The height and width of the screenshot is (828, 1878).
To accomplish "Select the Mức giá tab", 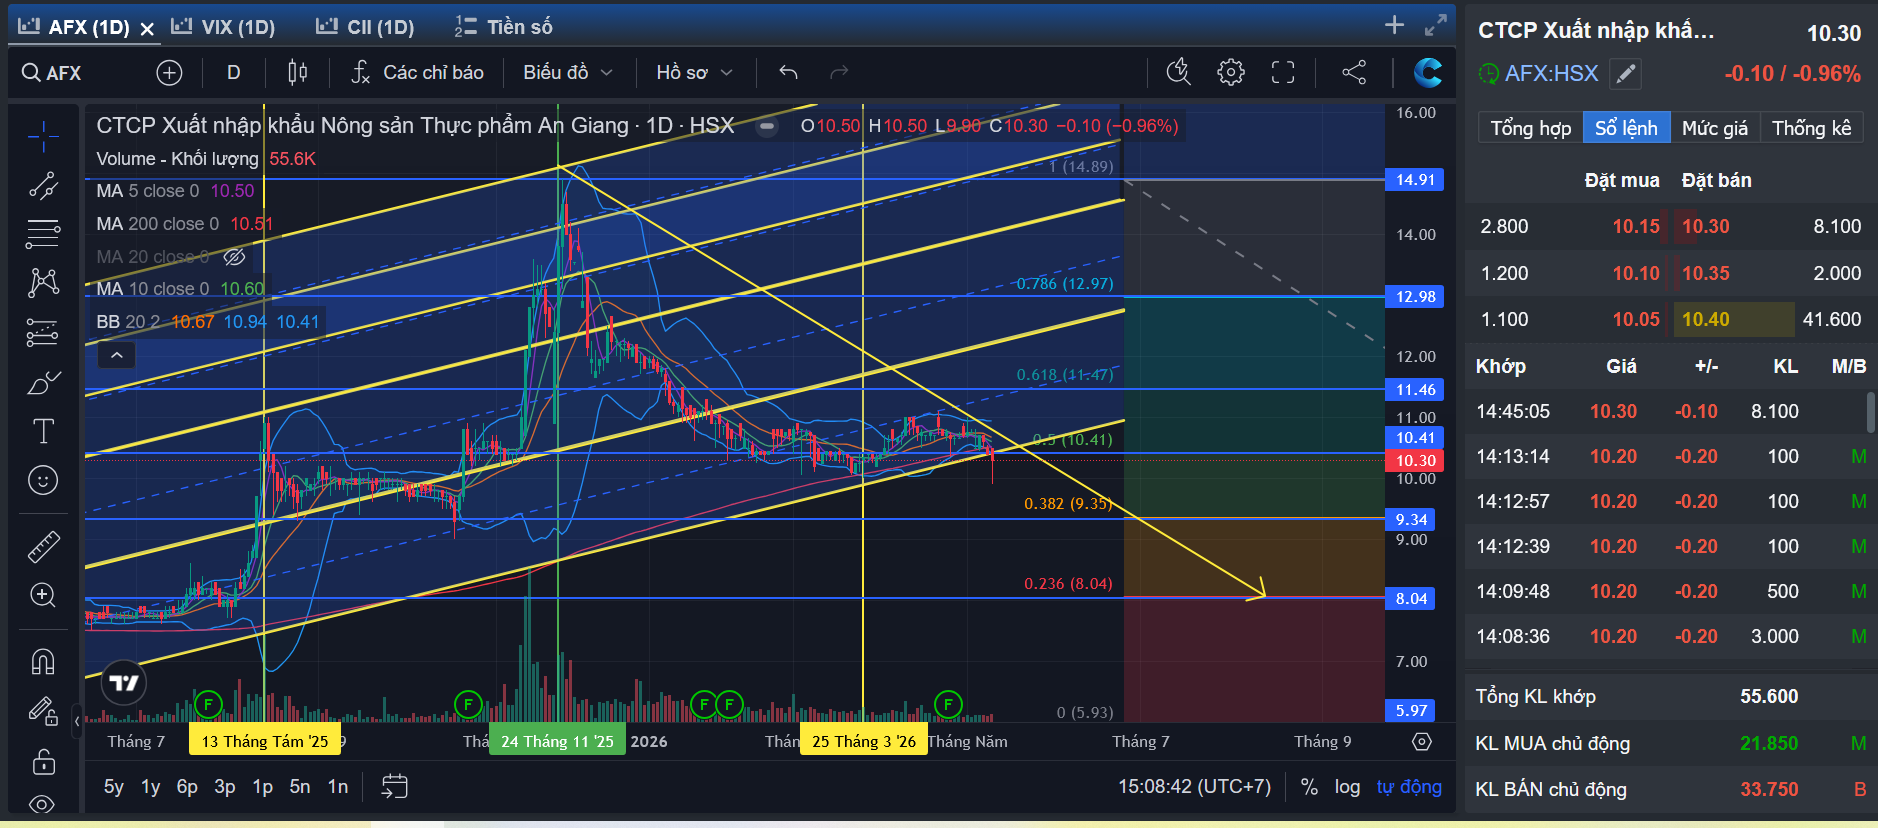I will point(1715,128).
